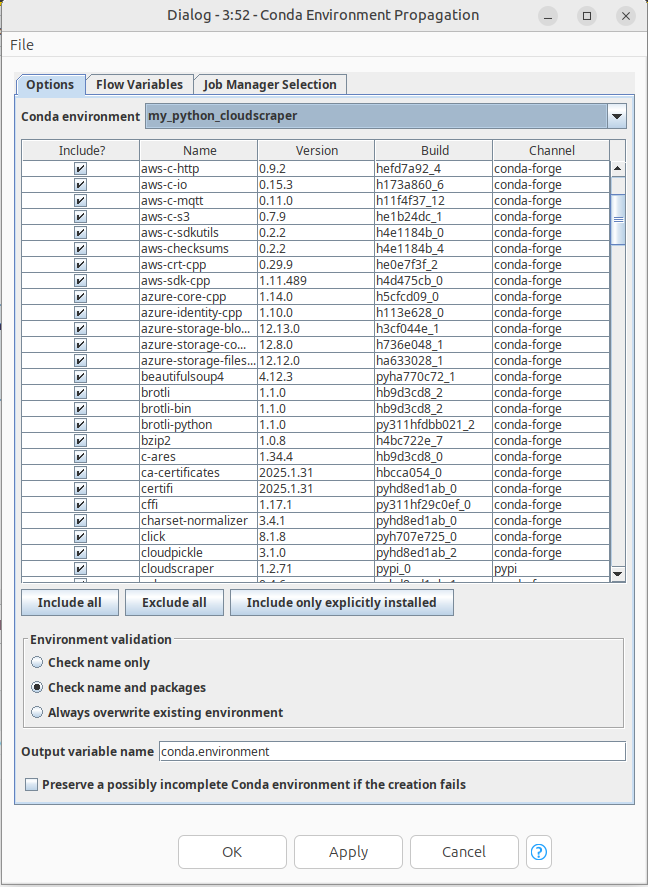The height and width of the screenshot is (887, 648).
Task: Open the Job Manager Selection tab
Action: click(x=270, y=85)
